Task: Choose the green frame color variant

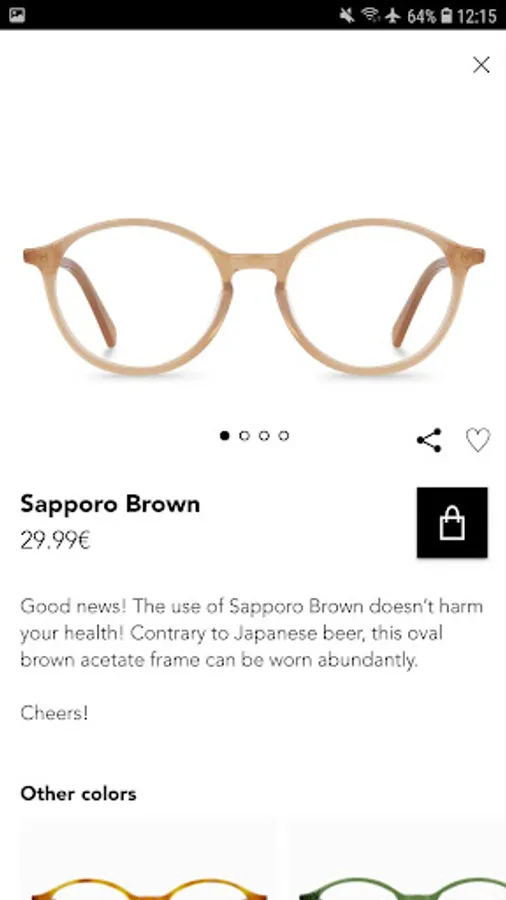Action: pos(398,859)
